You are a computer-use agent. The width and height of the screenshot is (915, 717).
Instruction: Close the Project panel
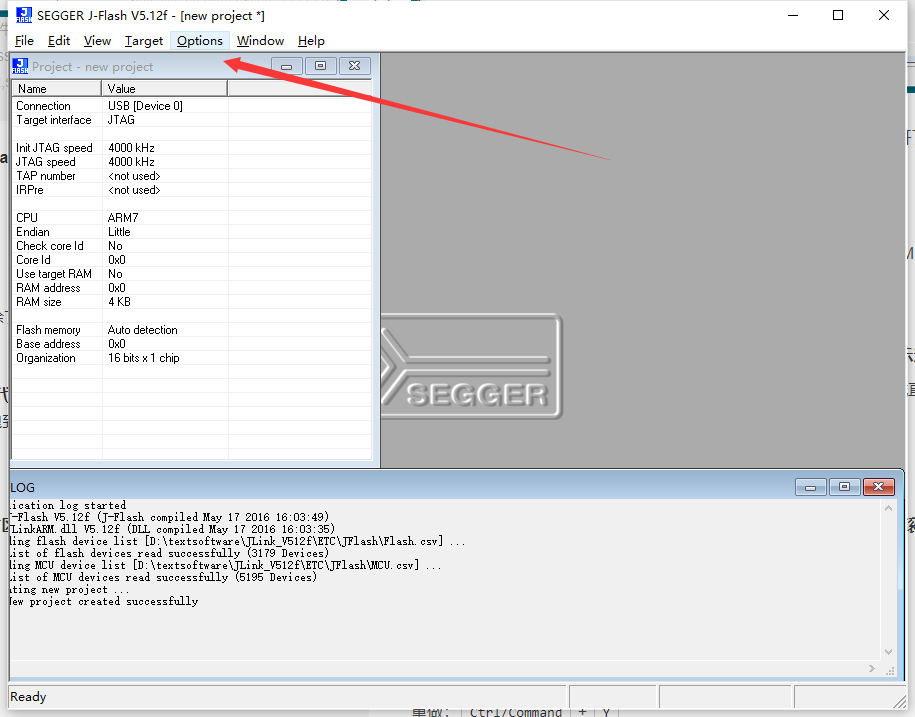point(354,66)
